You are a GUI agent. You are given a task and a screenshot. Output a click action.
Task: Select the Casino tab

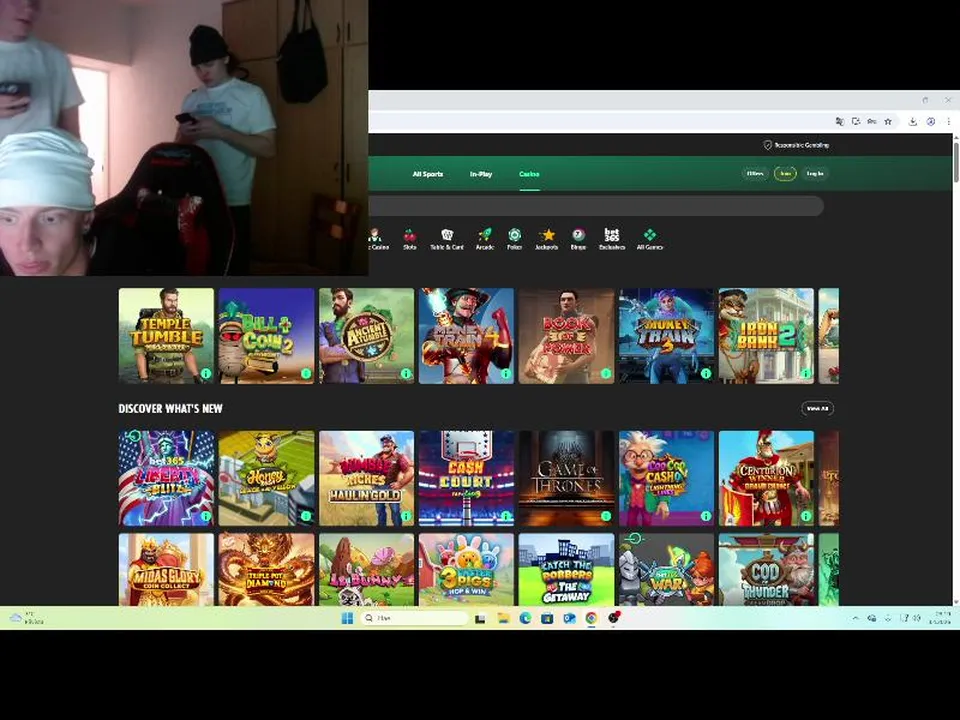pyautogui.click(x=529, y=174)
